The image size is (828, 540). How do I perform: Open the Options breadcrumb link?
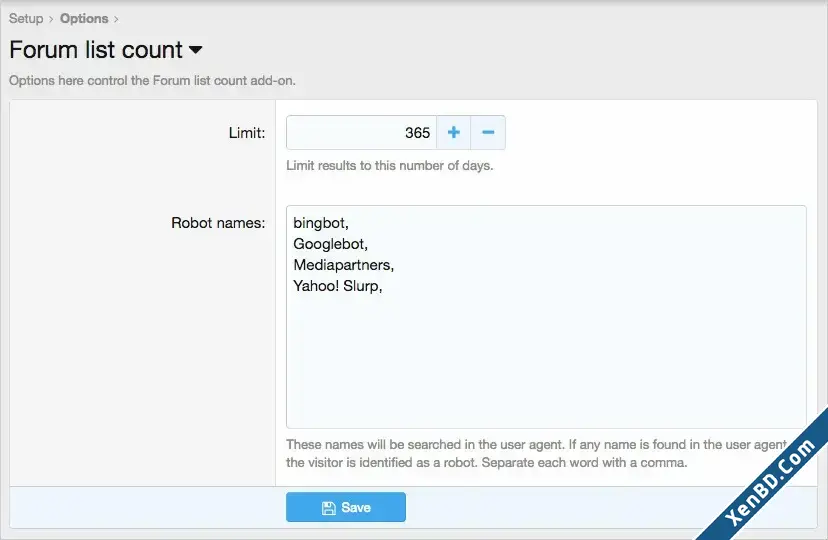click(84, 18)
